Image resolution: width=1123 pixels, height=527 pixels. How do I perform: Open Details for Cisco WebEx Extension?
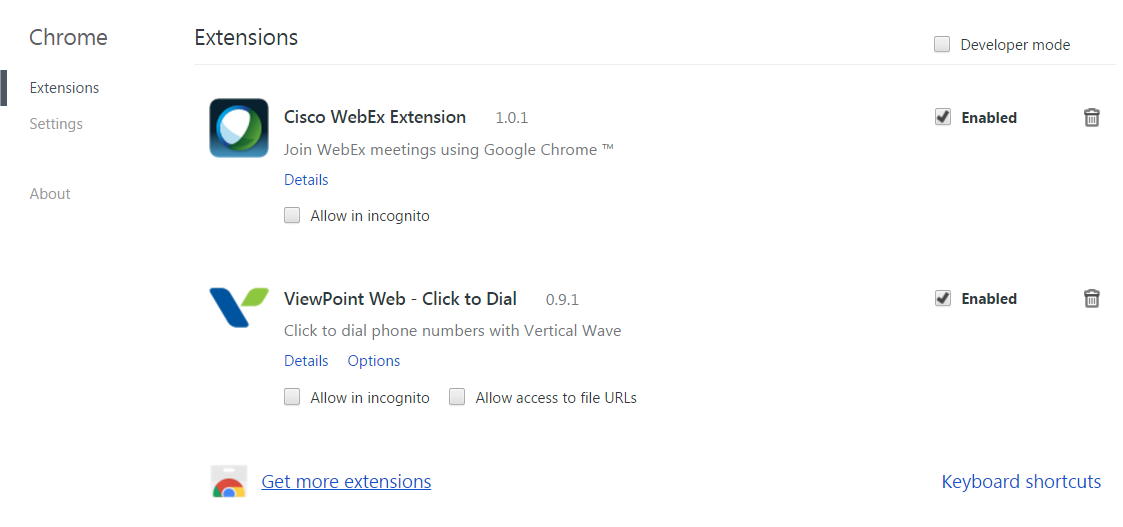coord(306,180)
